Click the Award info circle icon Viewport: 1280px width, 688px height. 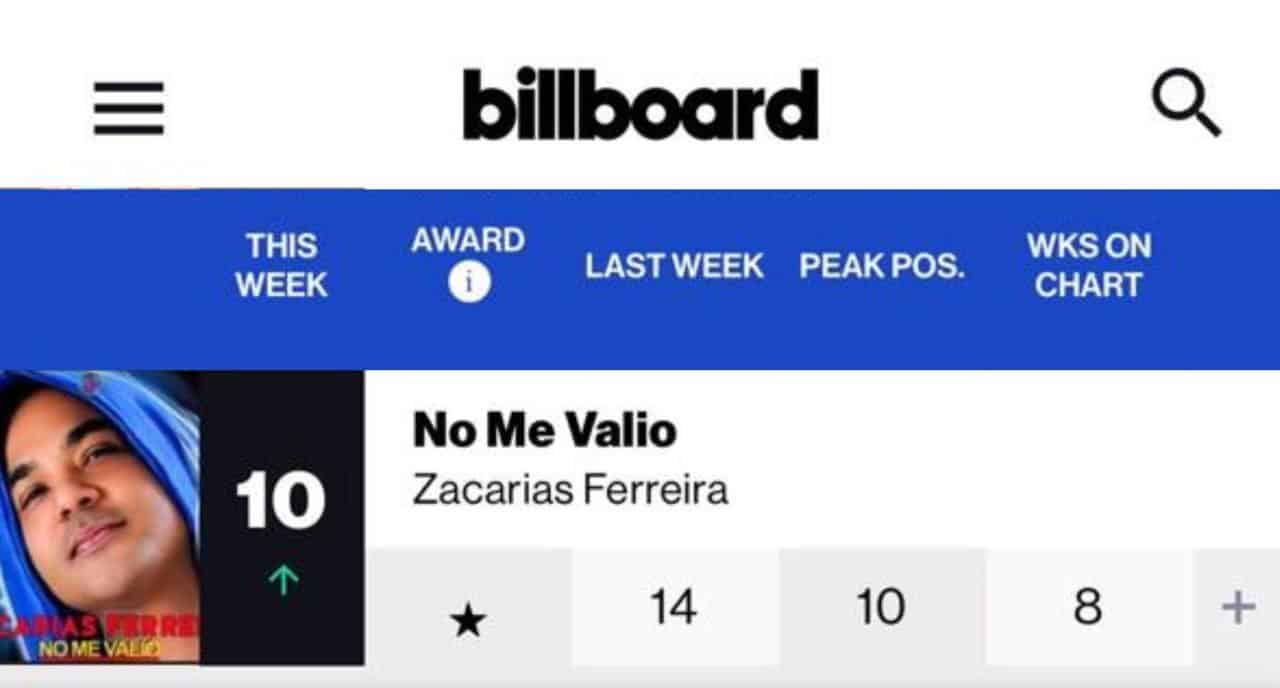(469, 284)
